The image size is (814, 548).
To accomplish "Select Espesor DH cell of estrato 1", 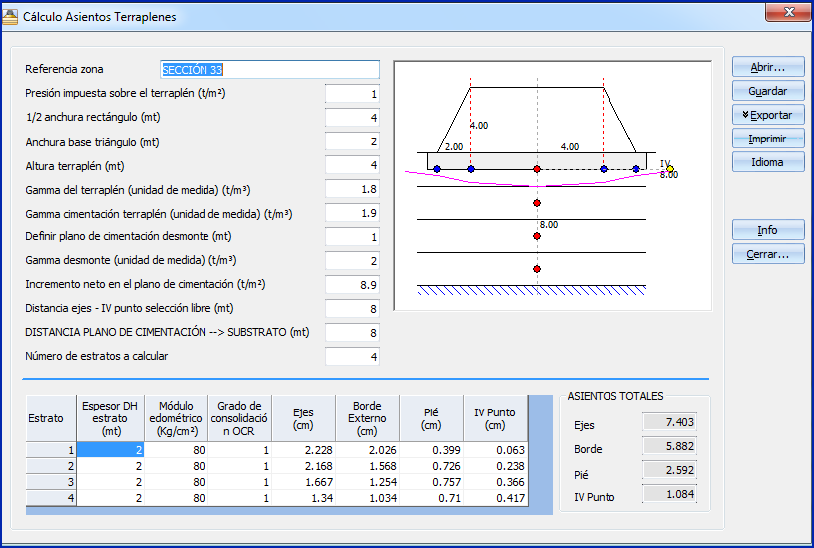I will 110,450.
